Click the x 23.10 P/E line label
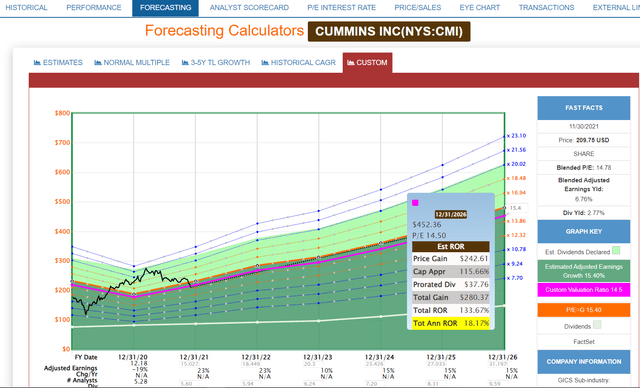The width and height of the screenshot is (640, 388). pos(516,135)
